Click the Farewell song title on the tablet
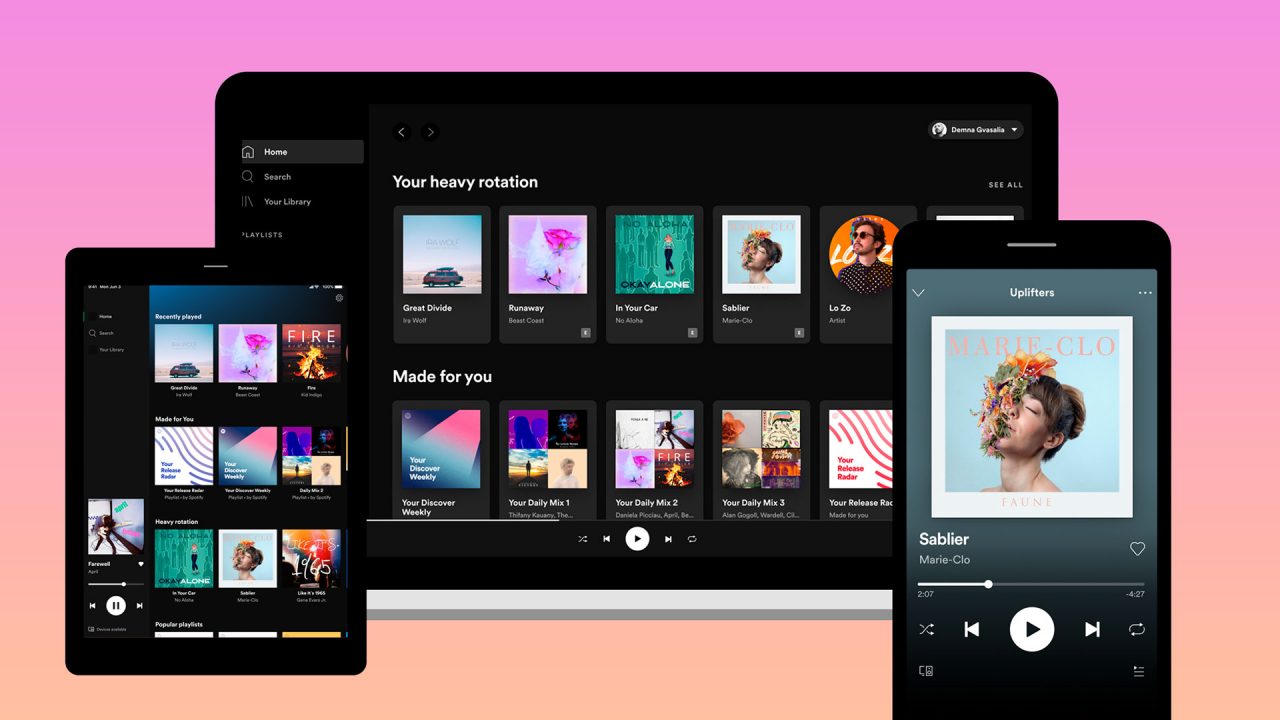This screenshot has width=1280, height=720. 99,564
